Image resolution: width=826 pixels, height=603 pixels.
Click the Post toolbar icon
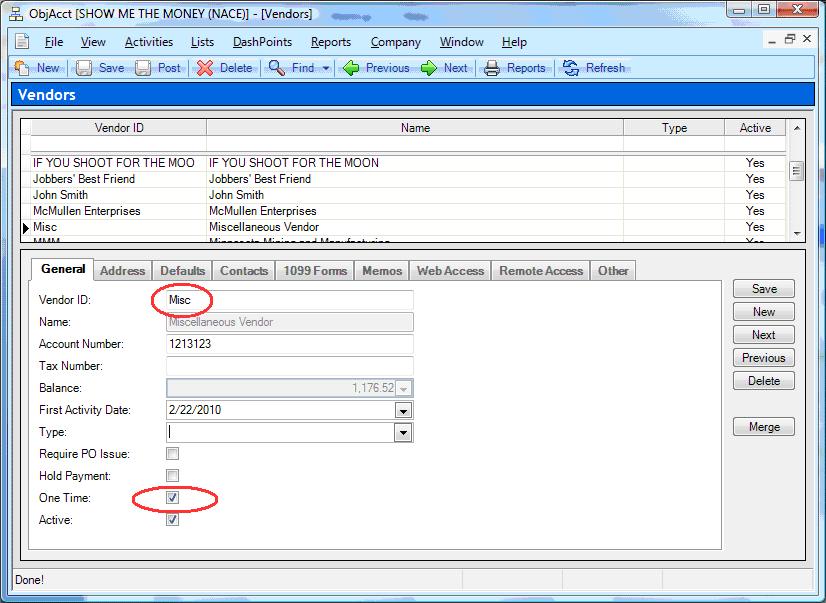[143, 68]
